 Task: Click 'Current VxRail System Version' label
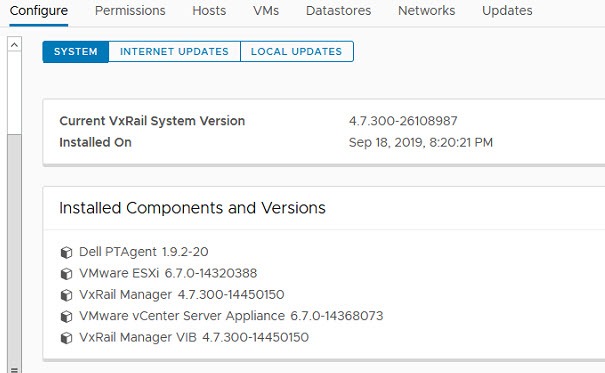pos(152,121)
